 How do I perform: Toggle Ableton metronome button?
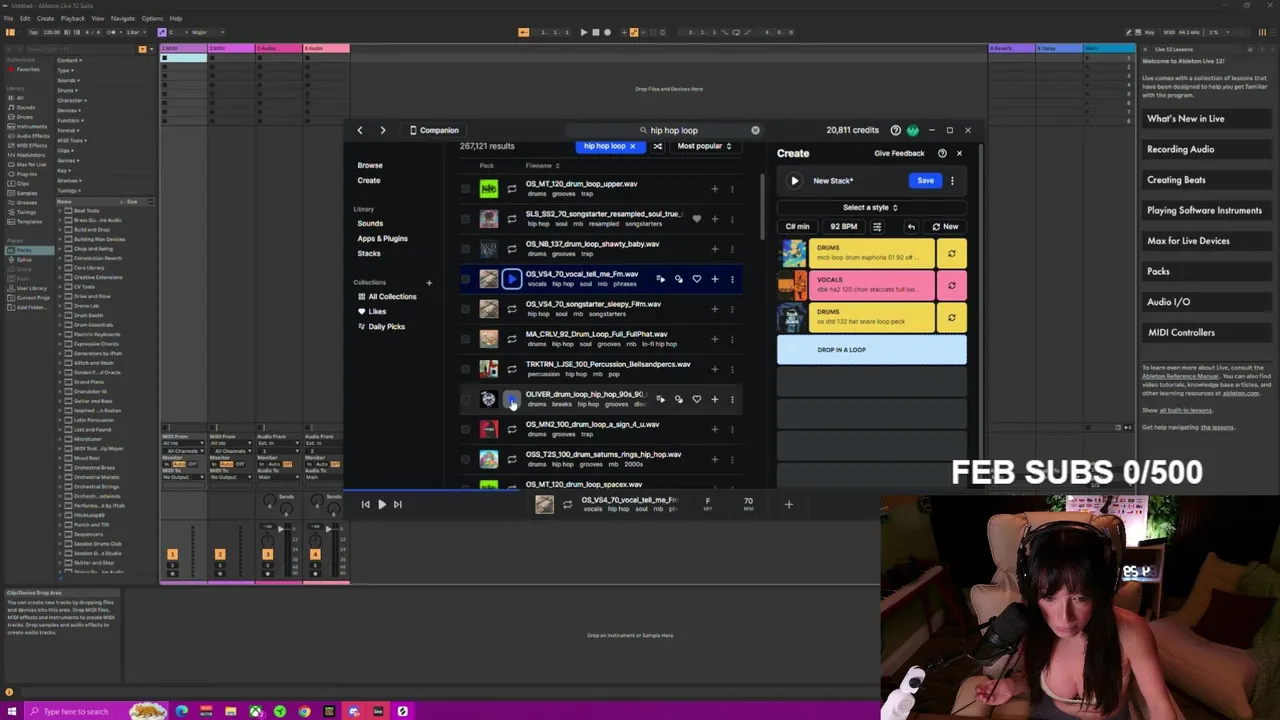[x=111, y=32]
